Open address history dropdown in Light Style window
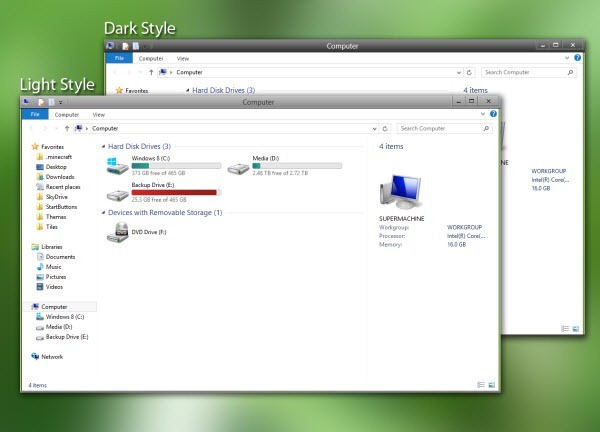Image resolution: width=600 pixels, height=432 pixels. click(x=375, y=129)
